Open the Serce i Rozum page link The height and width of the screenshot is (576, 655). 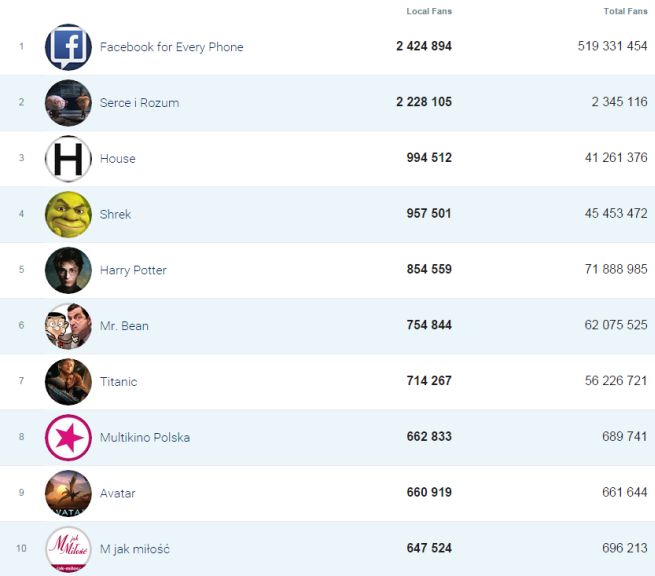pos(139,103)
